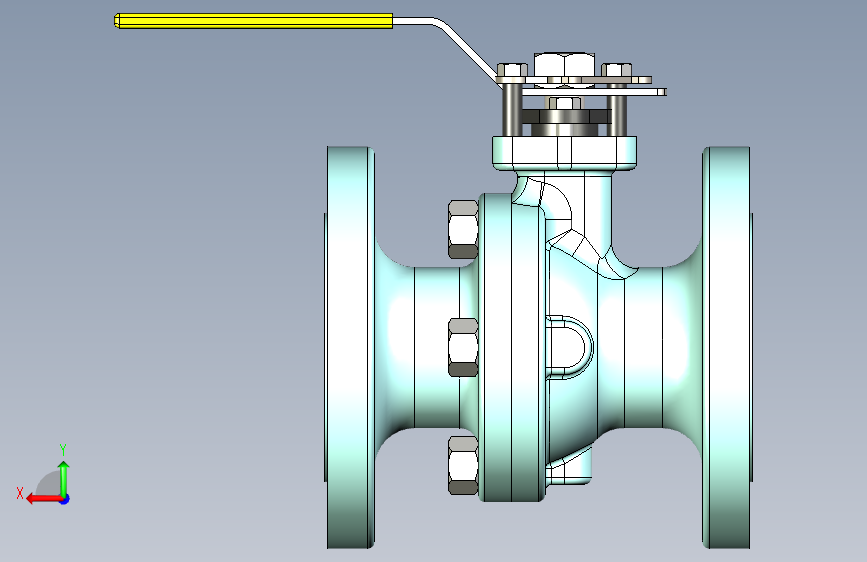Select the yellow handle grip
867x562 pixels.
(x=253, y=21)
